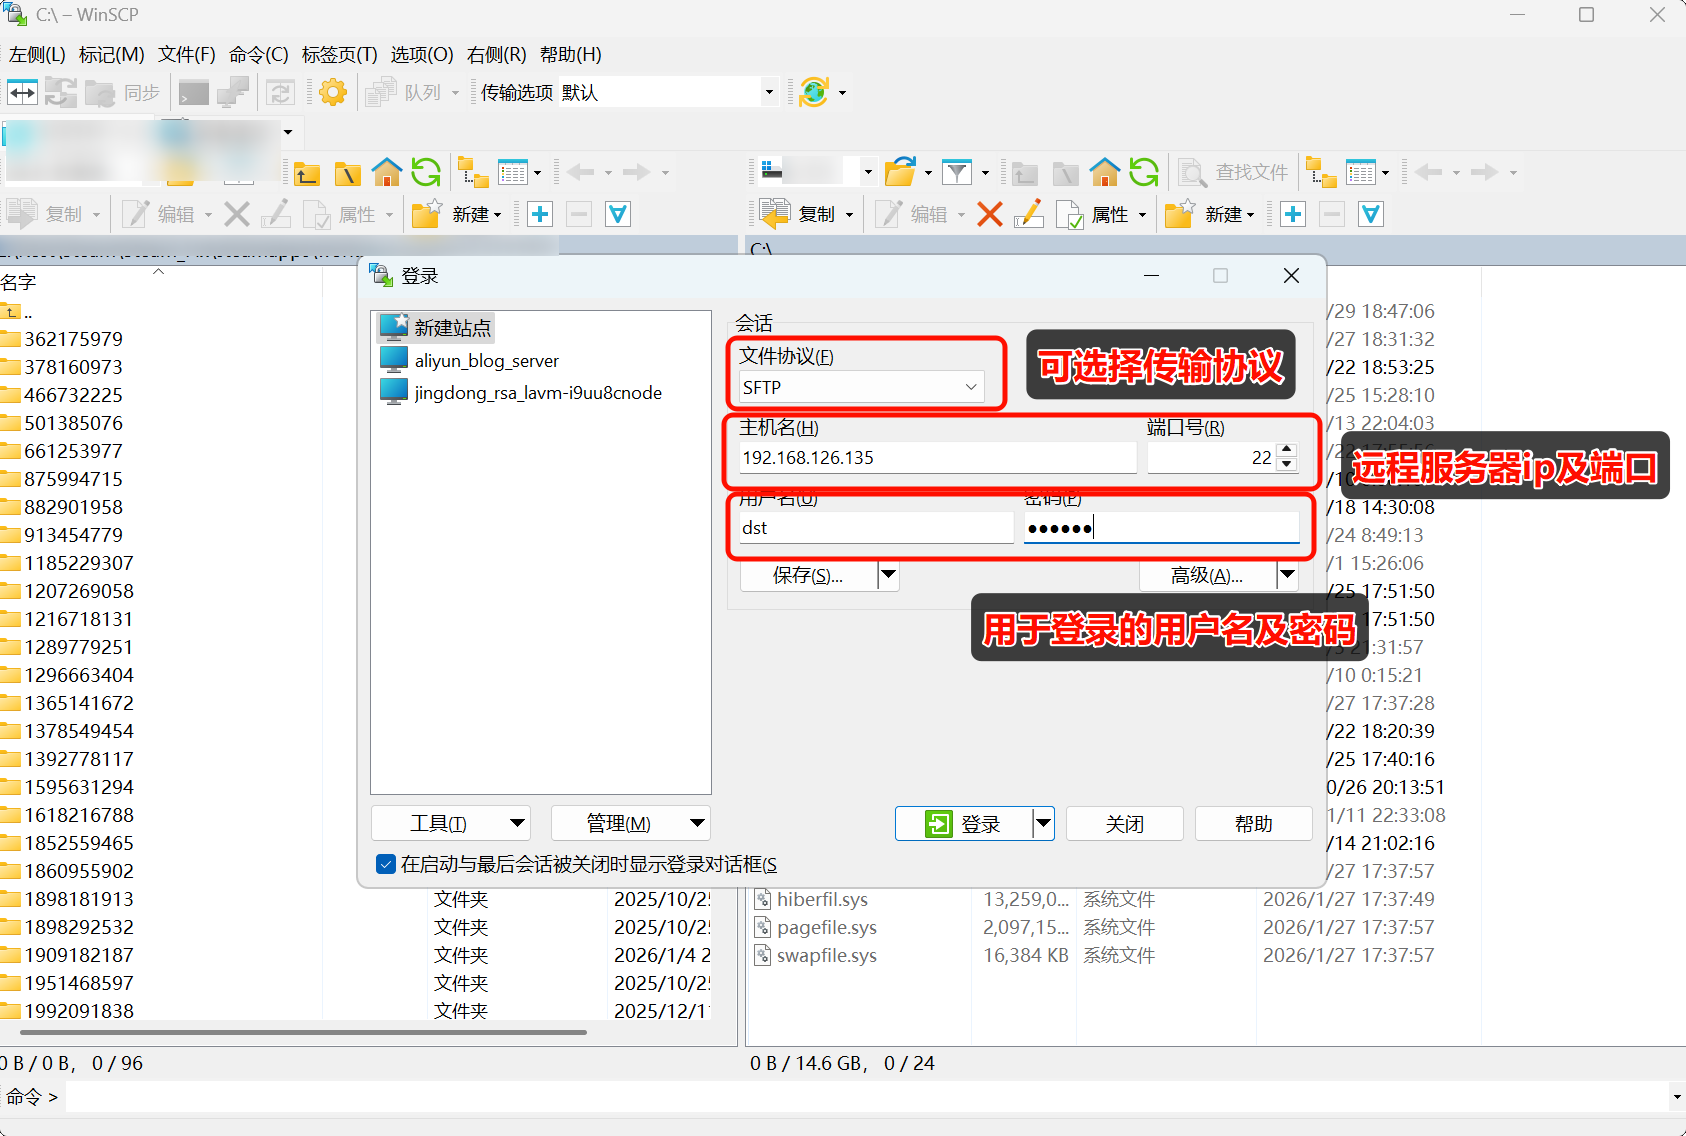Toggle the show login dialog on startup checkbox
Viewport: 1686px width, 1136px height.
(386, 864)
